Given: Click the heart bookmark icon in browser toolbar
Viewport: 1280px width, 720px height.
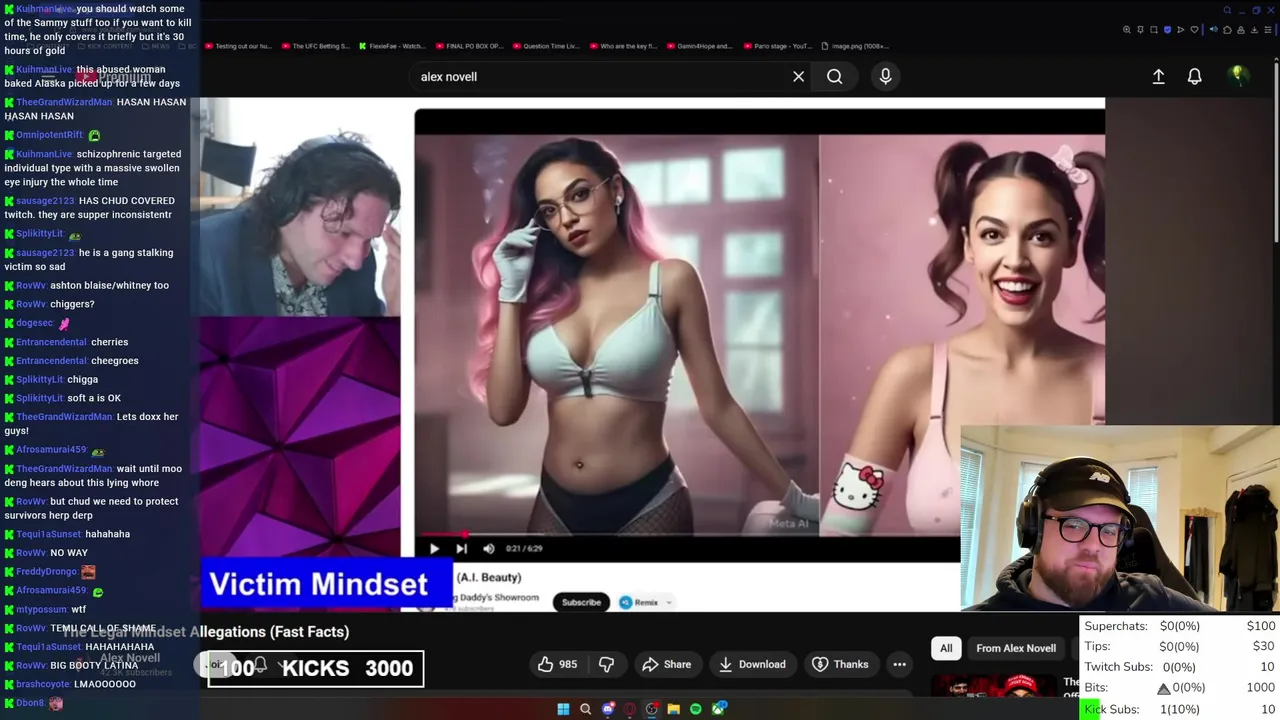Looking at the screenshot, I should click(x=1194, y=30).
